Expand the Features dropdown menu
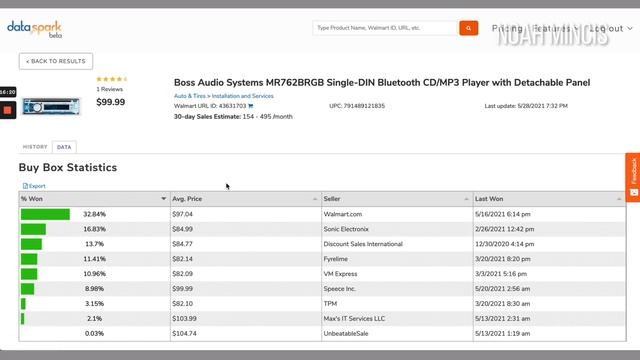The width and height of the screenshot is (640, 360). point(556,29)
